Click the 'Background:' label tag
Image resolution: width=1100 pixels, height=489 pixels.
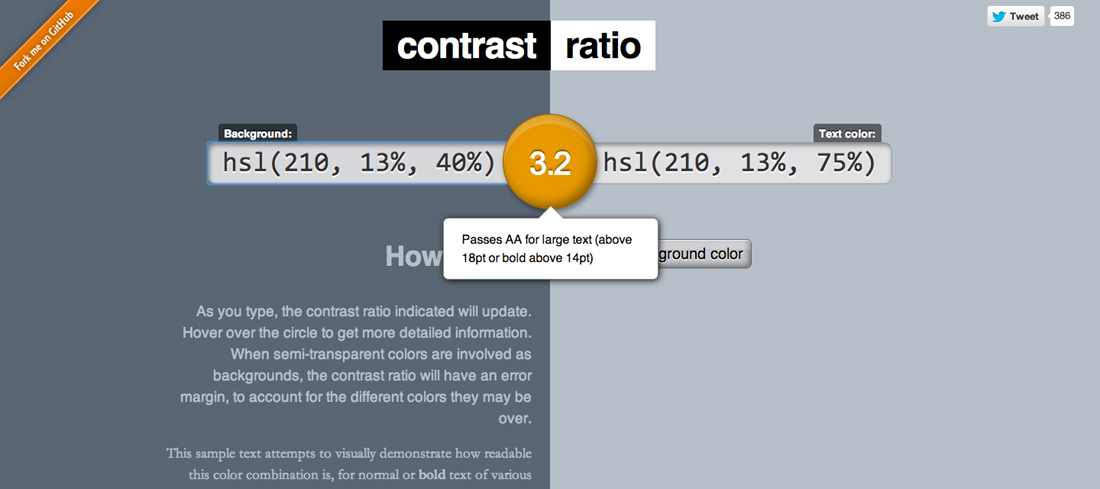click(257, 133)
